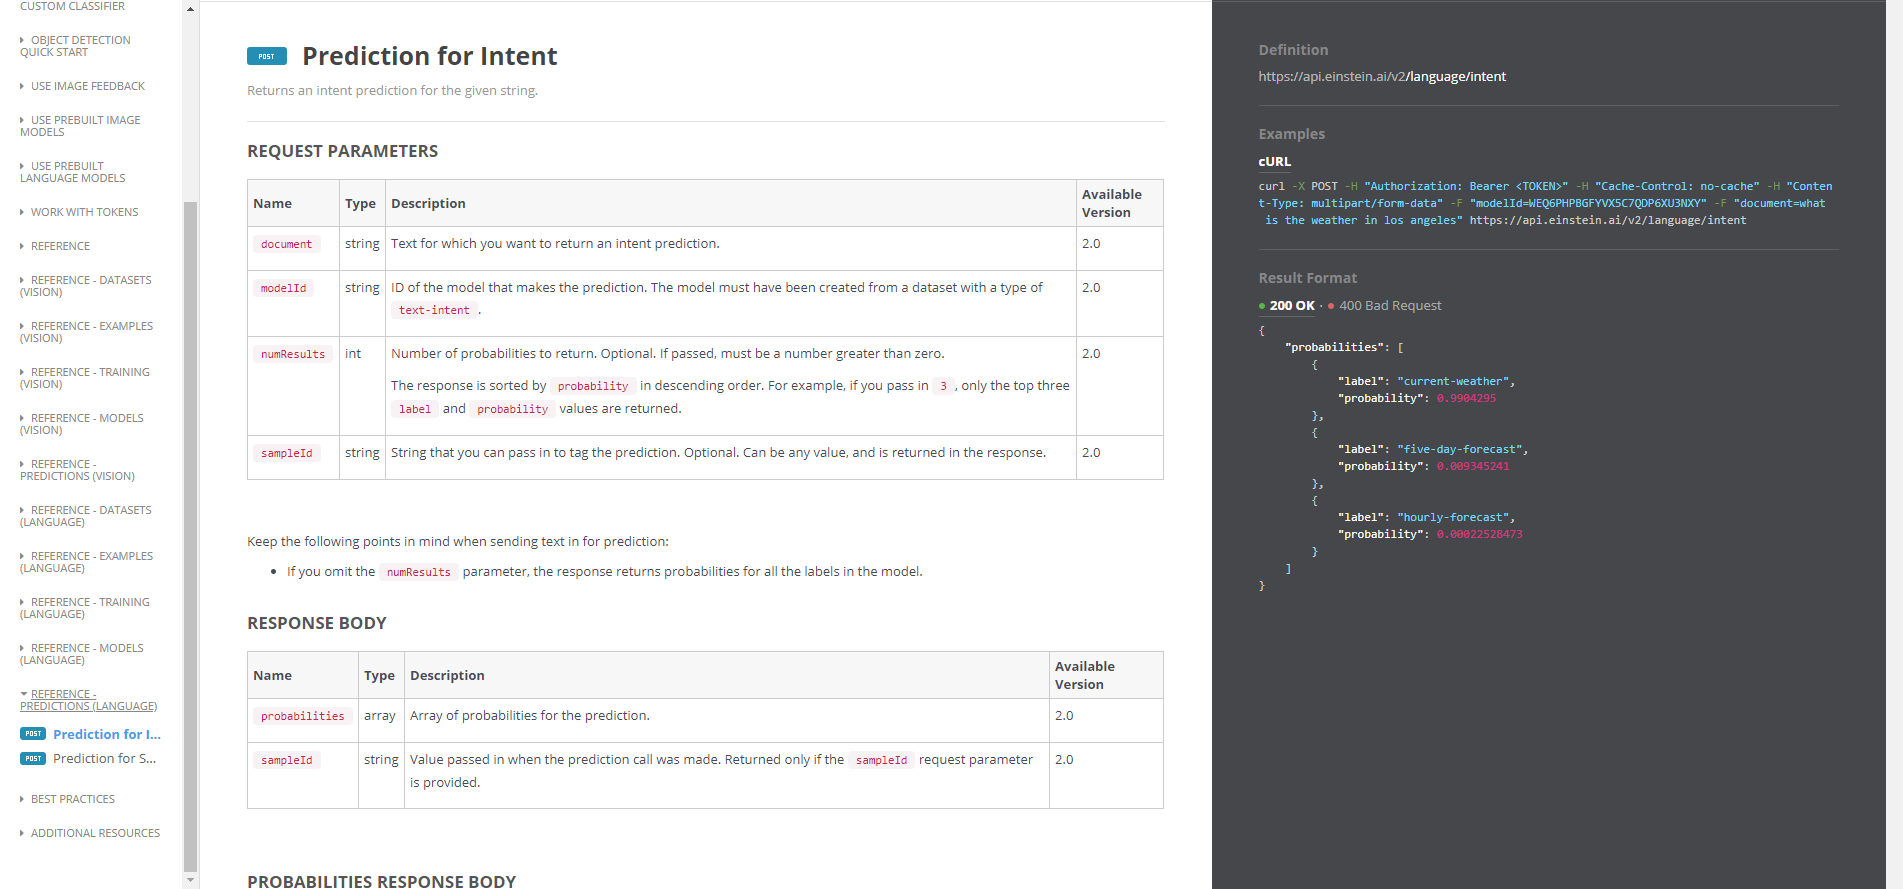Expand the Best Practices section
The image size is (1903, 889).
[72, 799]
